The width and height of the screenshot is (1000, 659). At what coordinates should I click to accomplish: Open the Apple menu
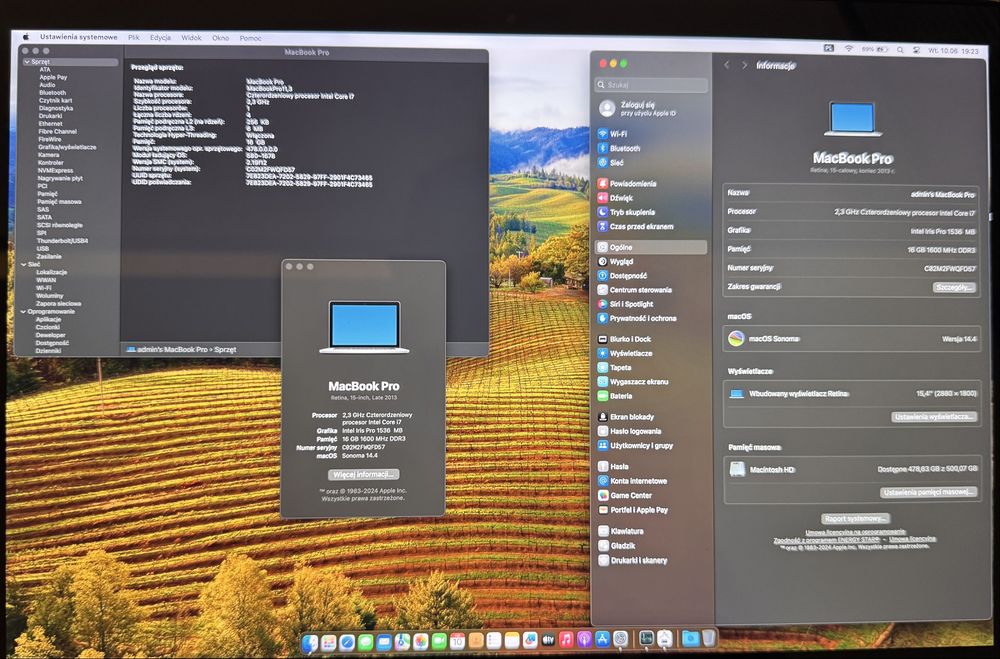(x=26, y=37)
